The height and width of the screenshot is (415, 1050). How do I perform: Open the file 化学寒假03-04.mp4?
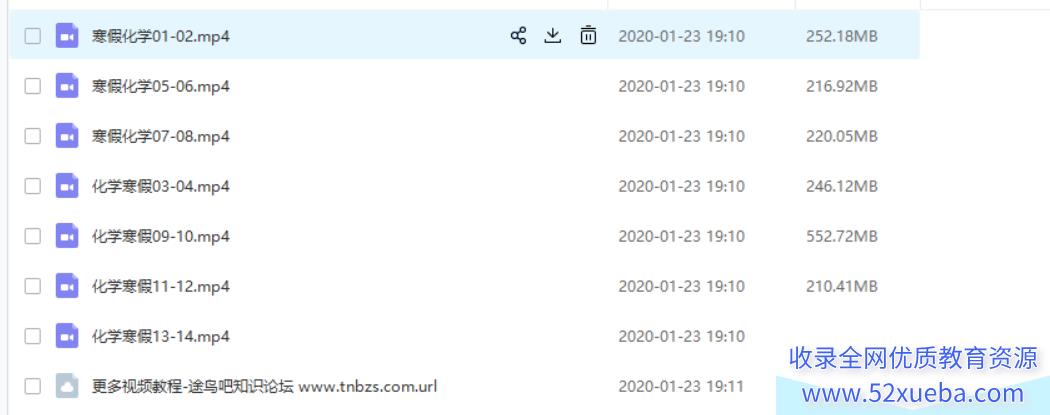pyautogui.click(x=161, y=186)
